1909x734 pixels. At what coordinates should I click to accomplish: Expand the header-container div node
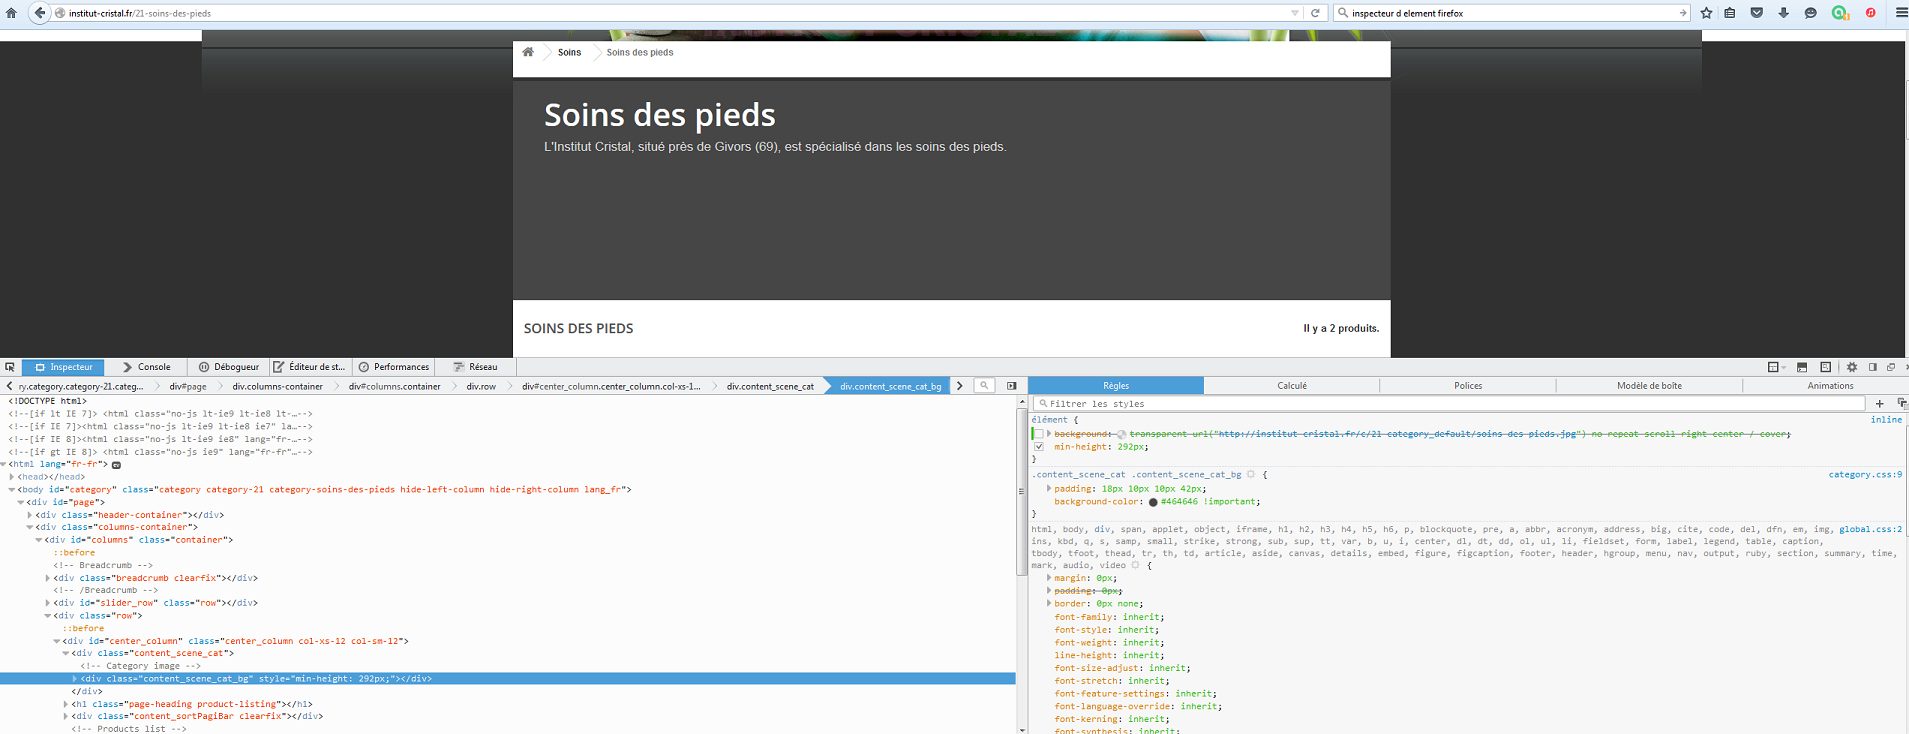coord(30,515)
